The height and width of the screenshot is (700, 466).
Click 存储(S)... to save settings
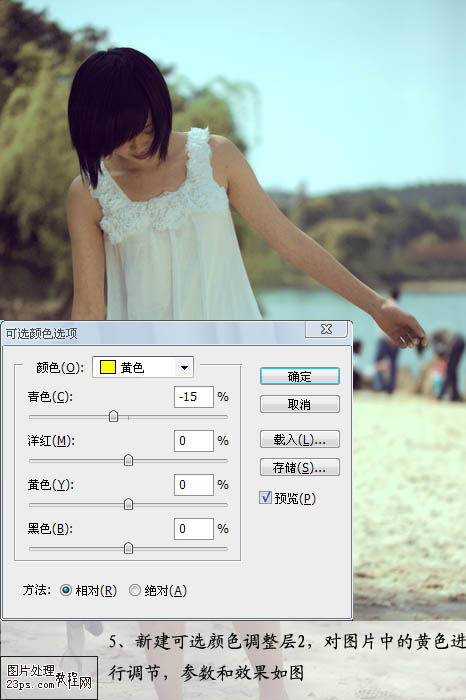(300, 467)
